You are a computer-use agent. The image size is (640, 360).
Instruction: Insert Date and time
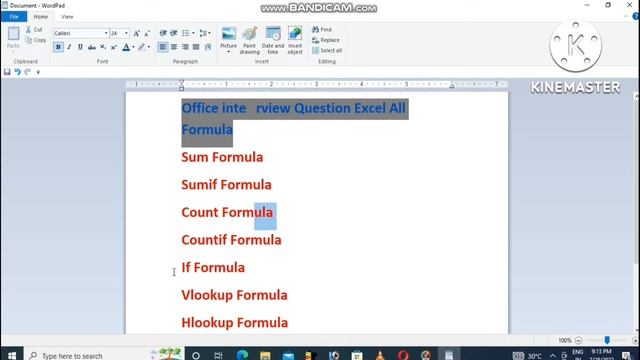(273, 40)
